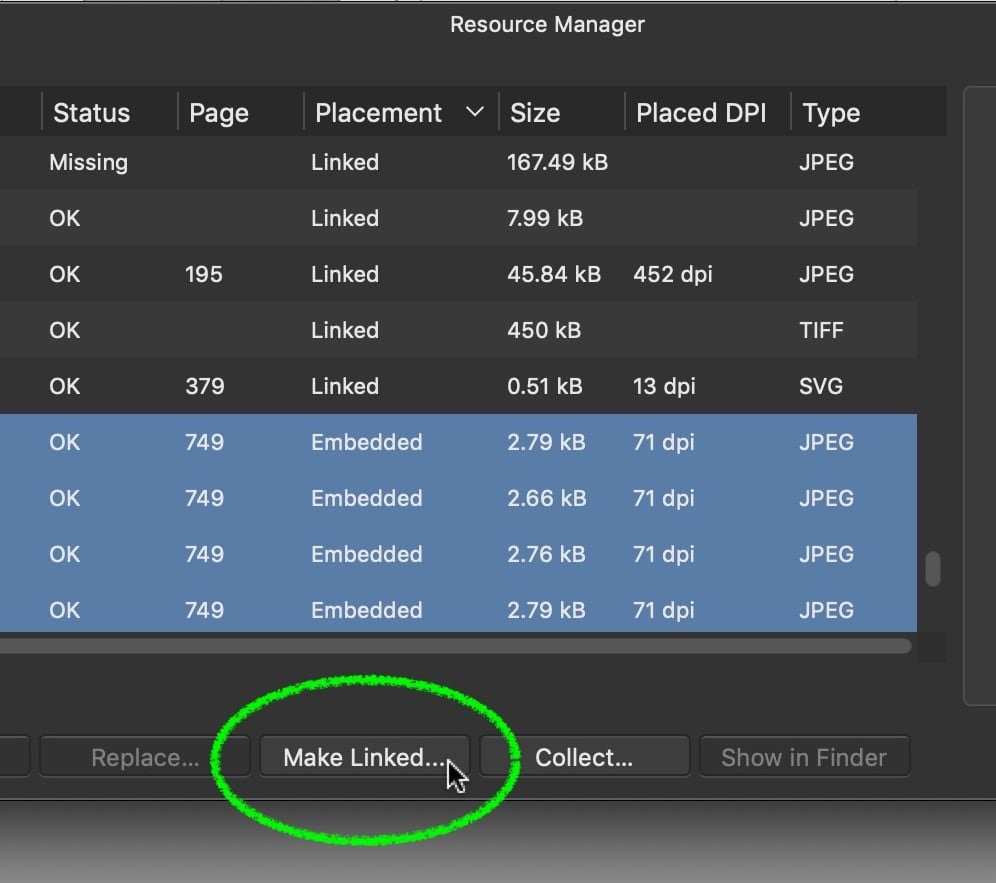996x883 pixels.
Task: Click the horizontal scrollbar below the list
Action: click(x=455, y=647)
